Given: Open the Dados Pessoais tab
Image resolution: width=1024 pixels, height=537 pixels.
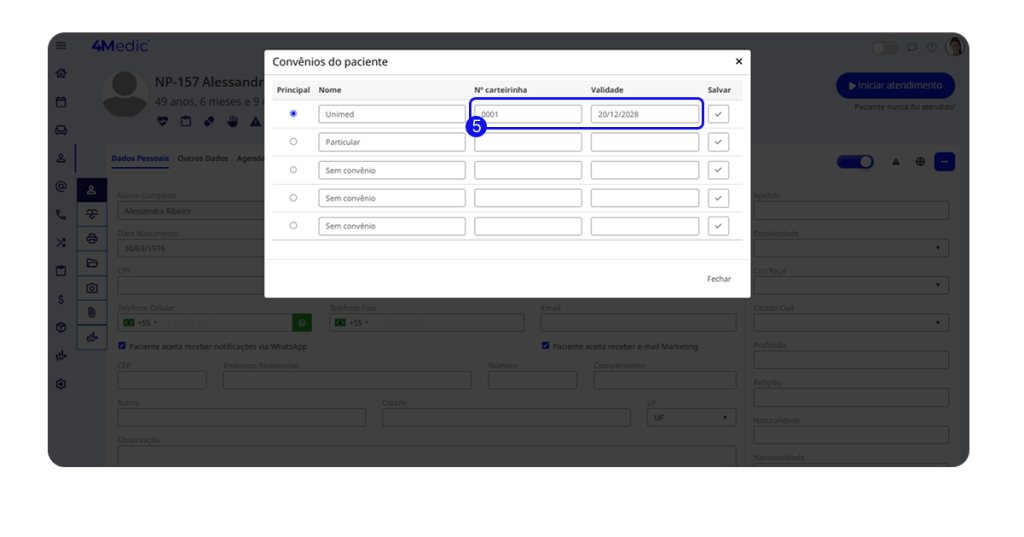Looking at the screenshot, I should (140, 159).
